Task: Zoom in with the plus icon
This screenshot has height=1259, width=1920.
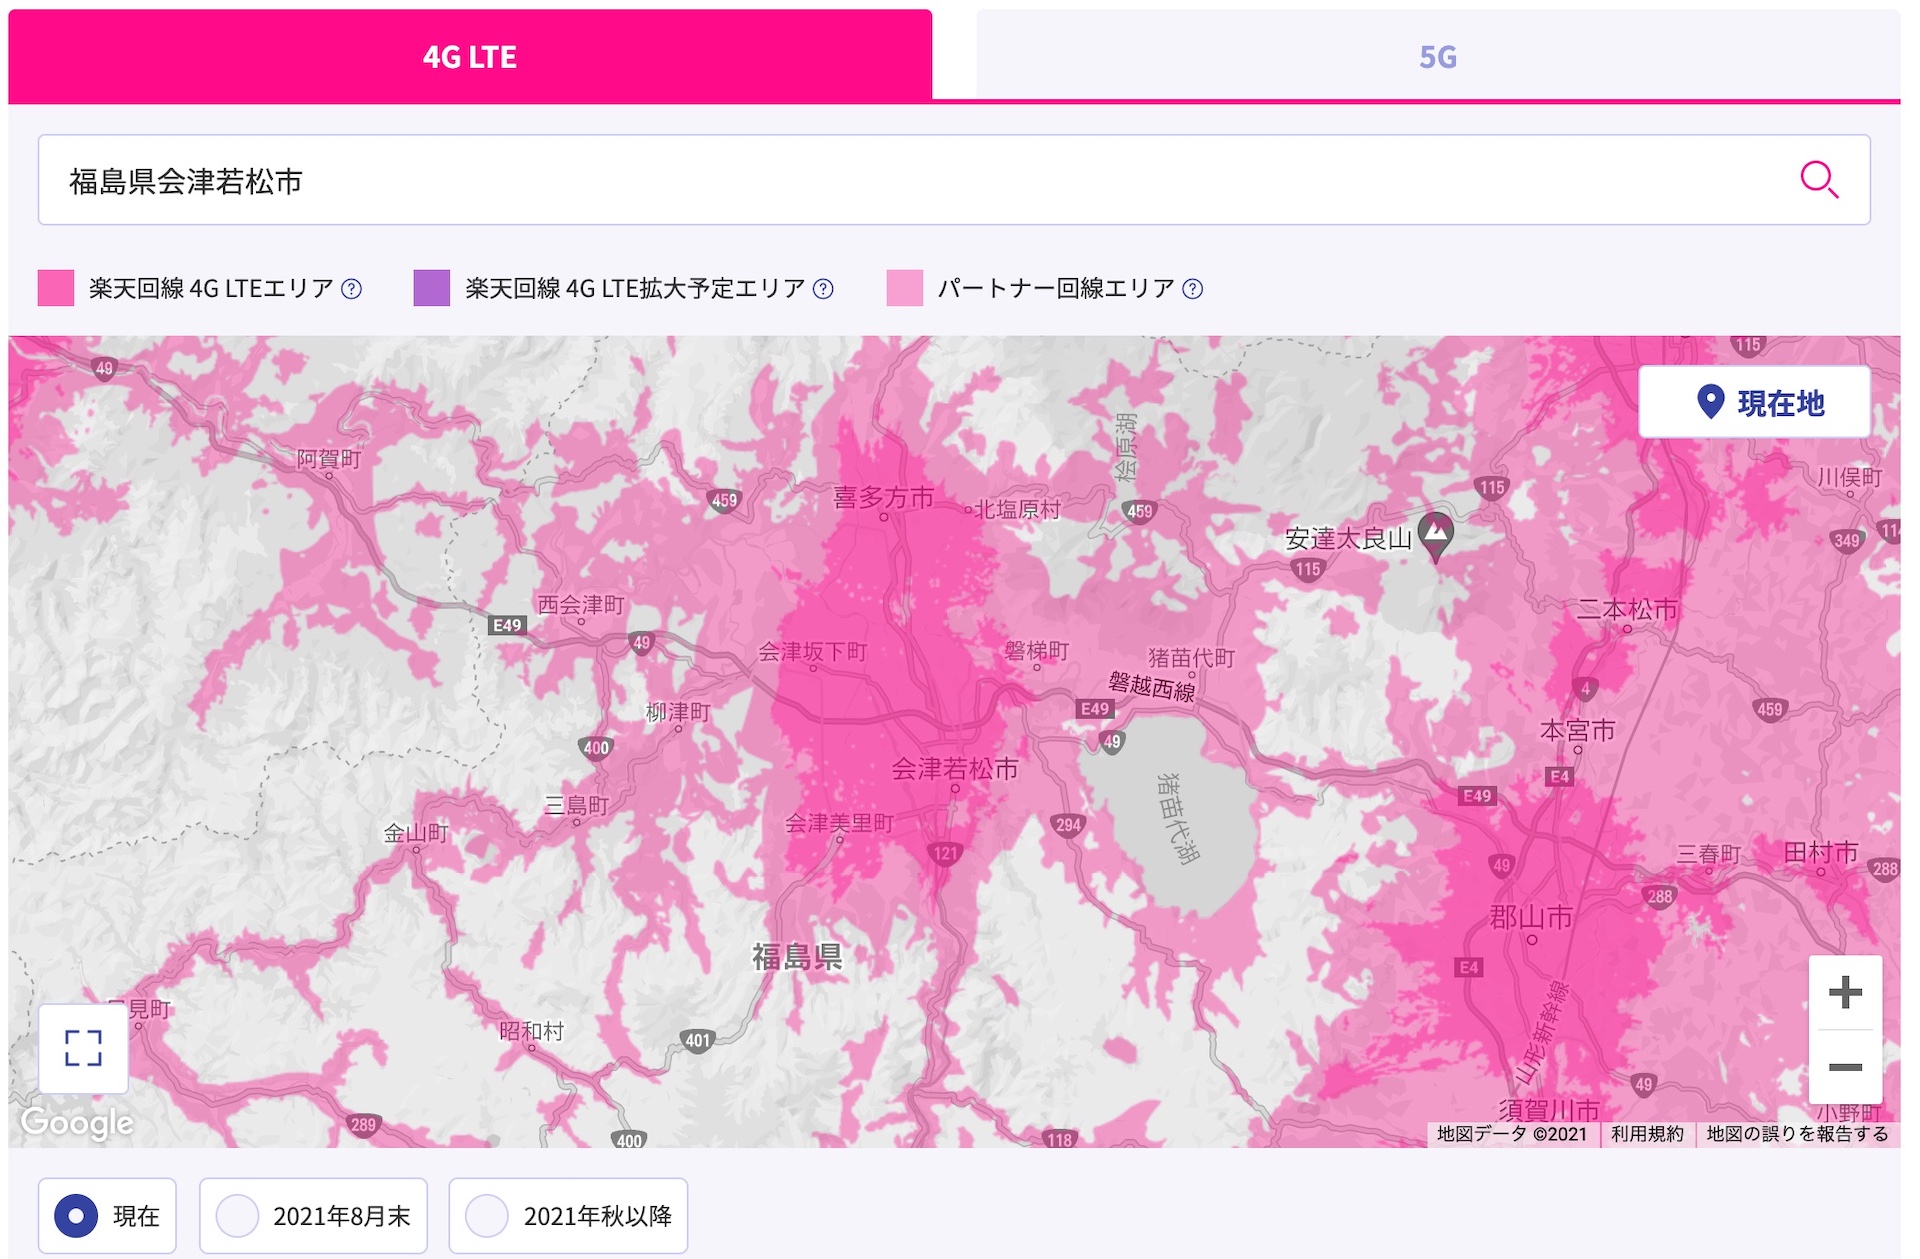Action: [1843, 994]
